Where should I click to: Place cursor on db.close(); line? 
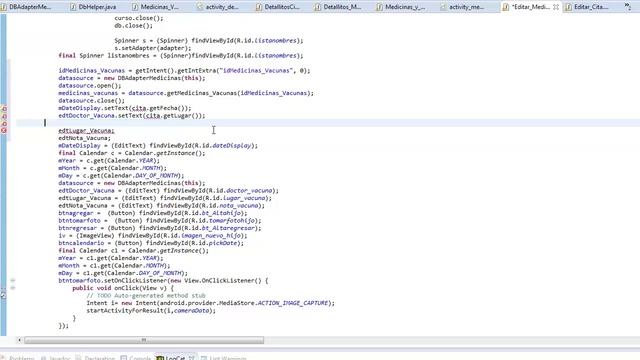pos(133,26)
